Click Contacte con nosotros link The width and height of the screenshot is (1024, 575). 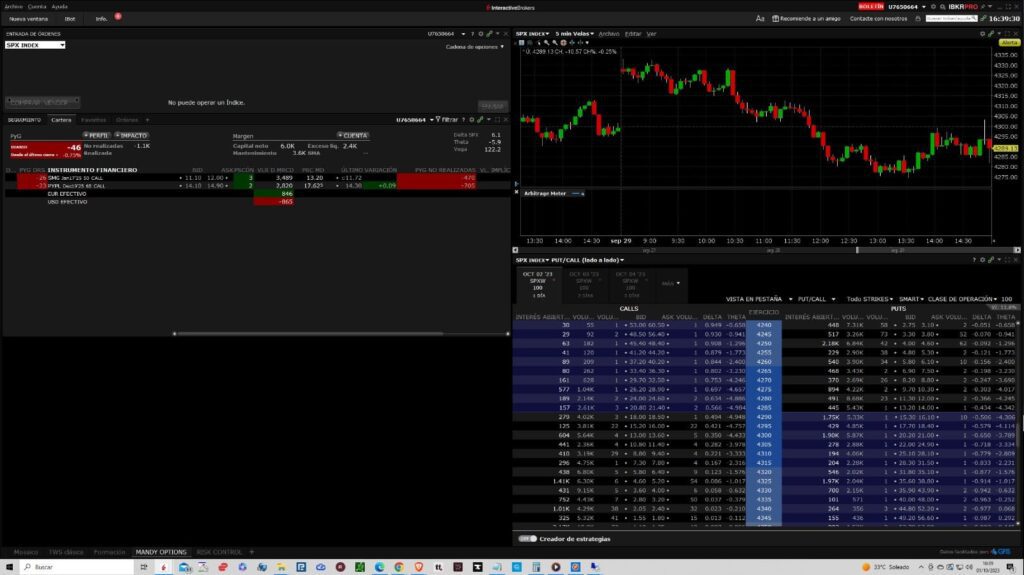pos(878,19)
